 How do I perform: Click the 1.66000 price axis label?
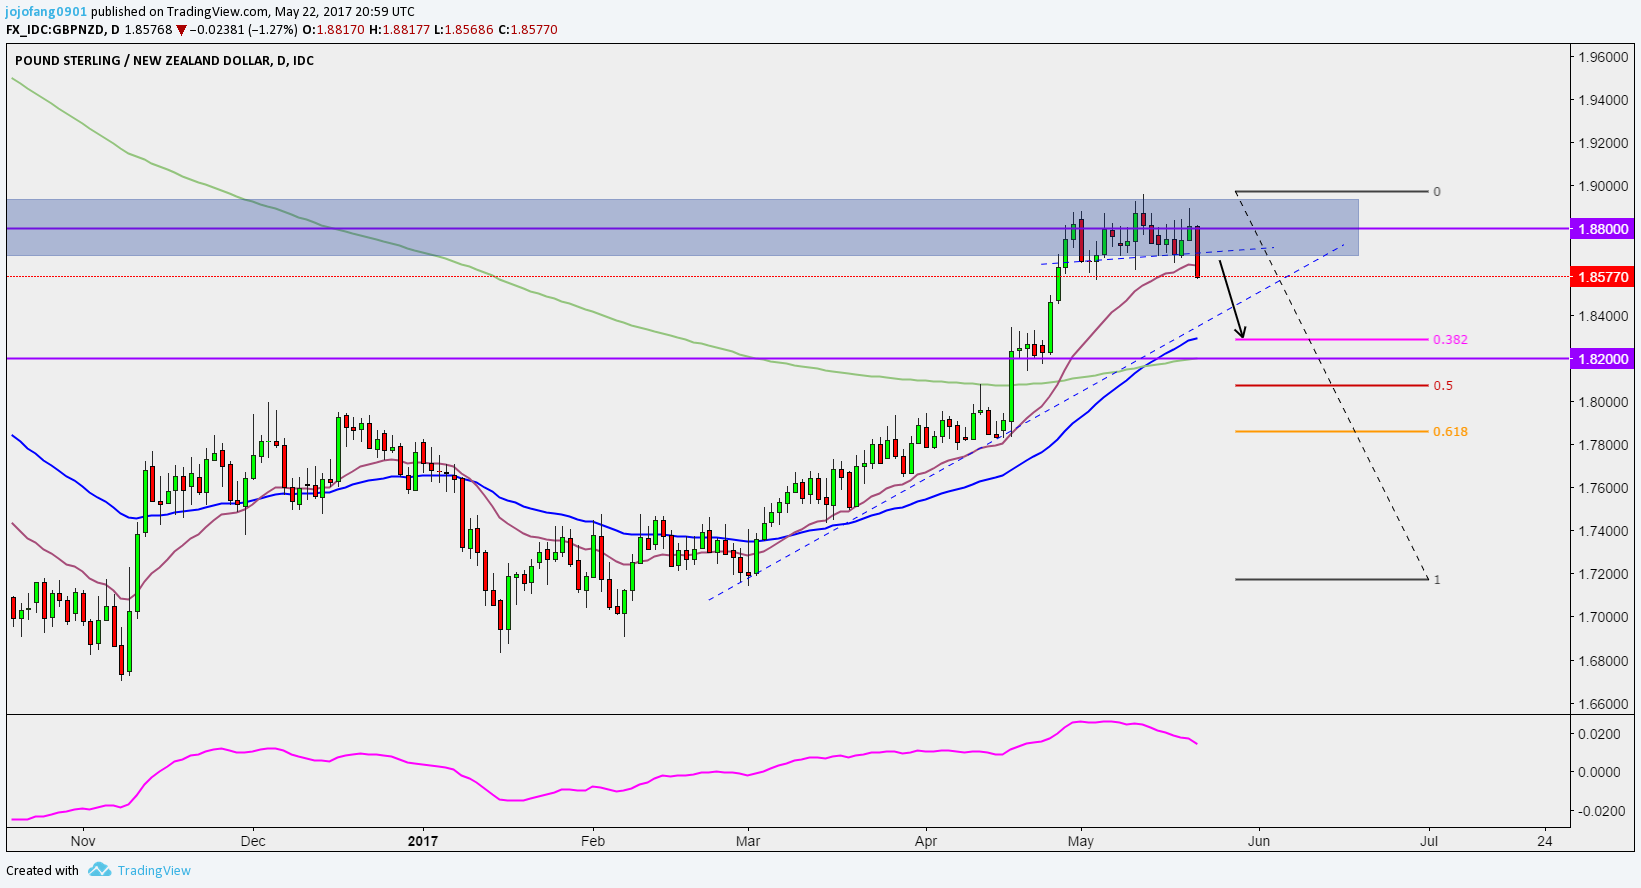coord(1603,704)
